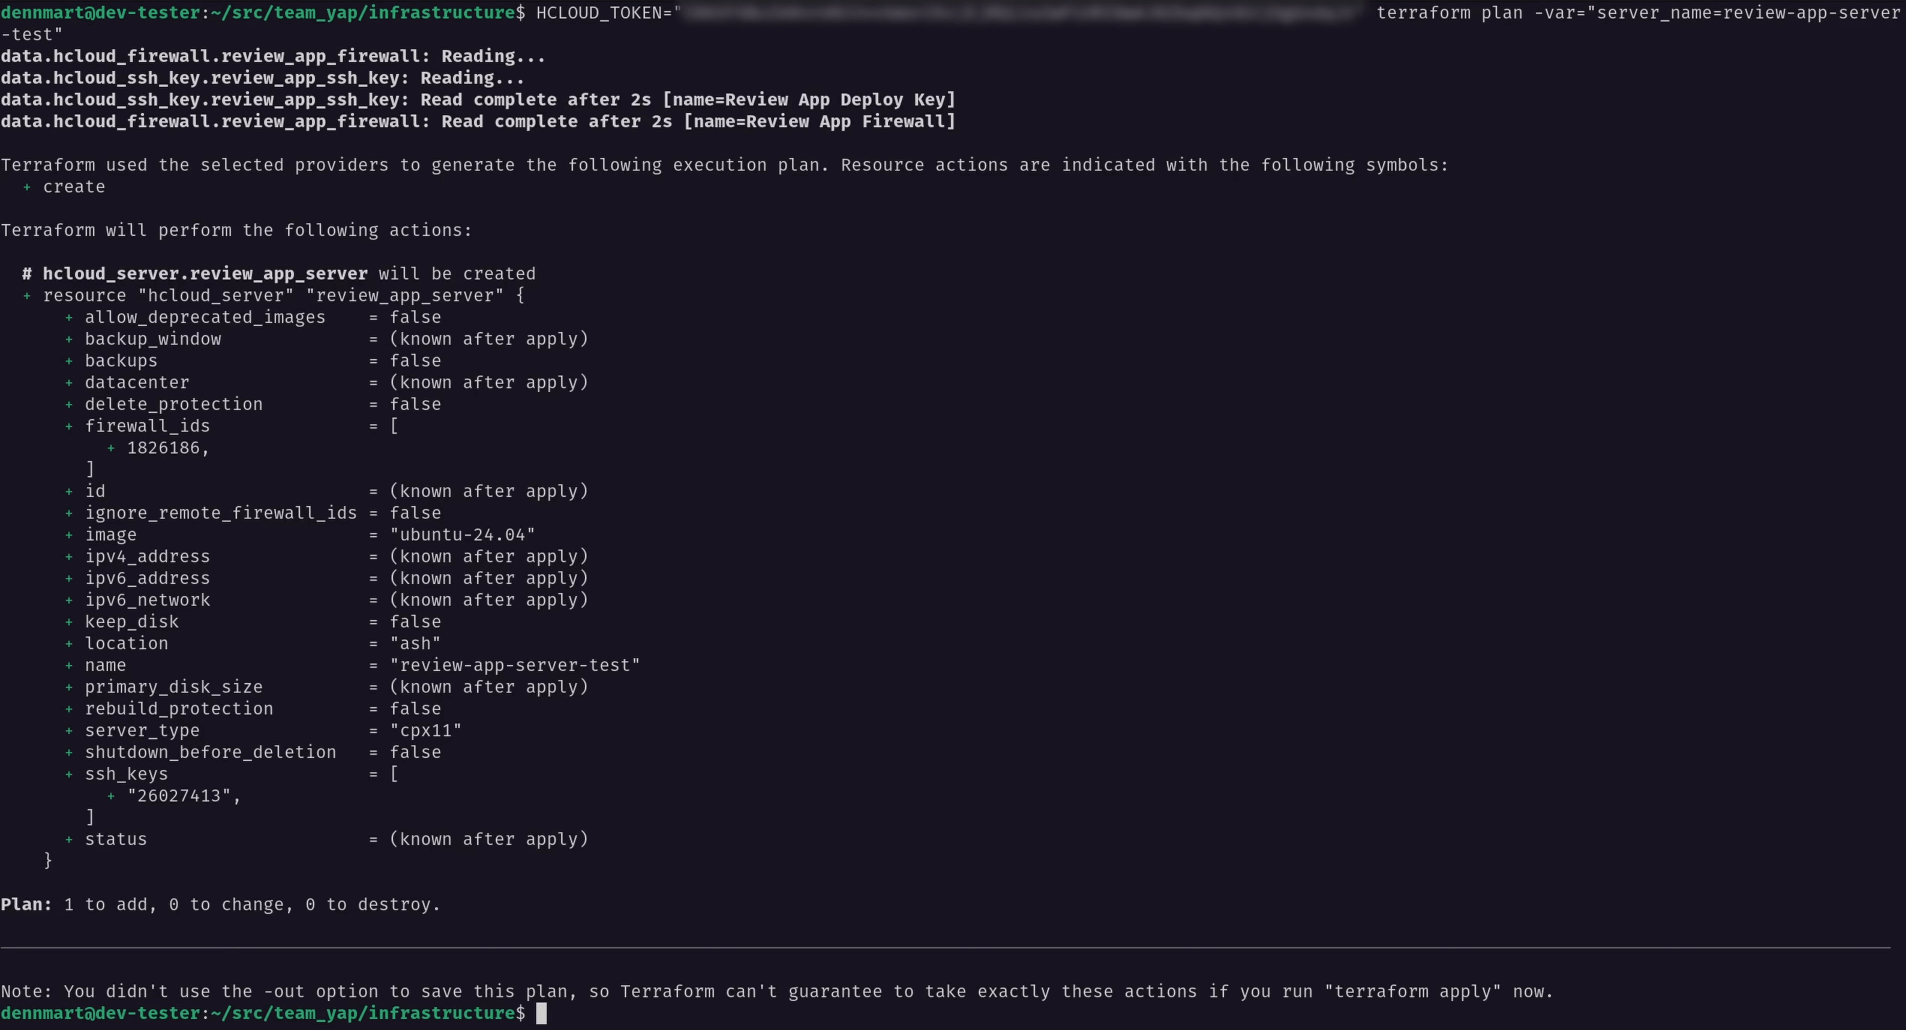The image size is (1906, 1030).
Task: Click the 'keep_disk' attribute
Action: 132,623
